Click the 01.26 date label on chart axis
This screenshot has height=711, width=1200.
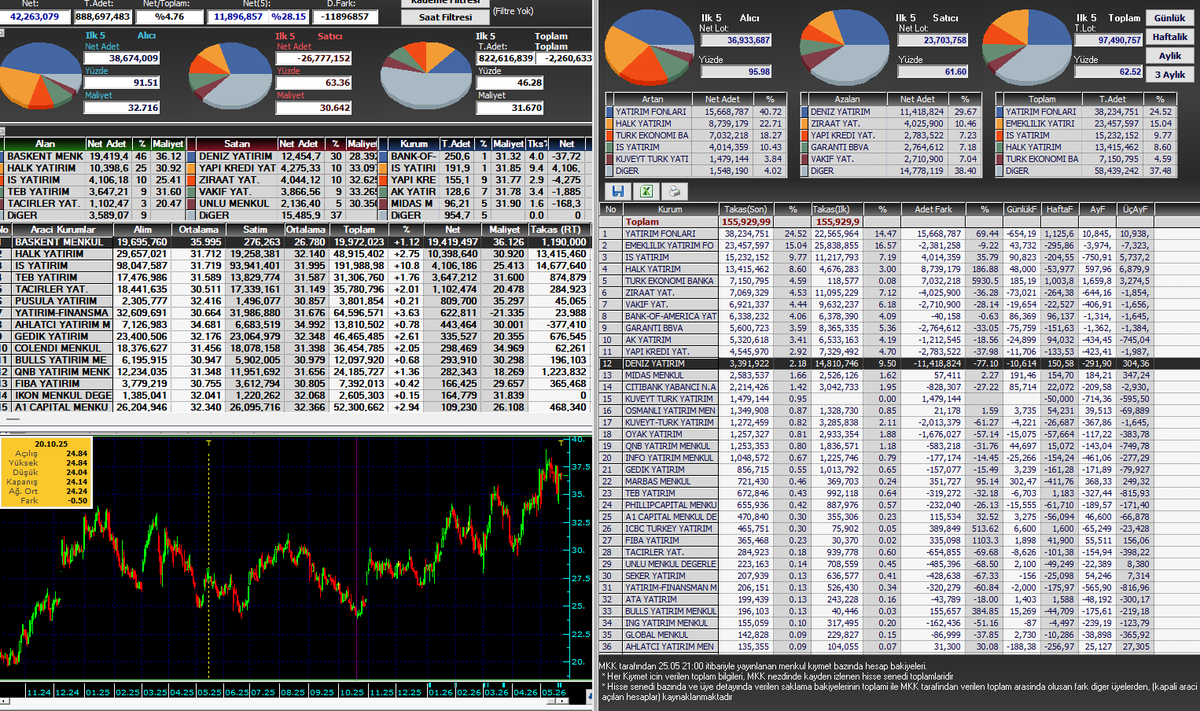[x=440, y=691]
